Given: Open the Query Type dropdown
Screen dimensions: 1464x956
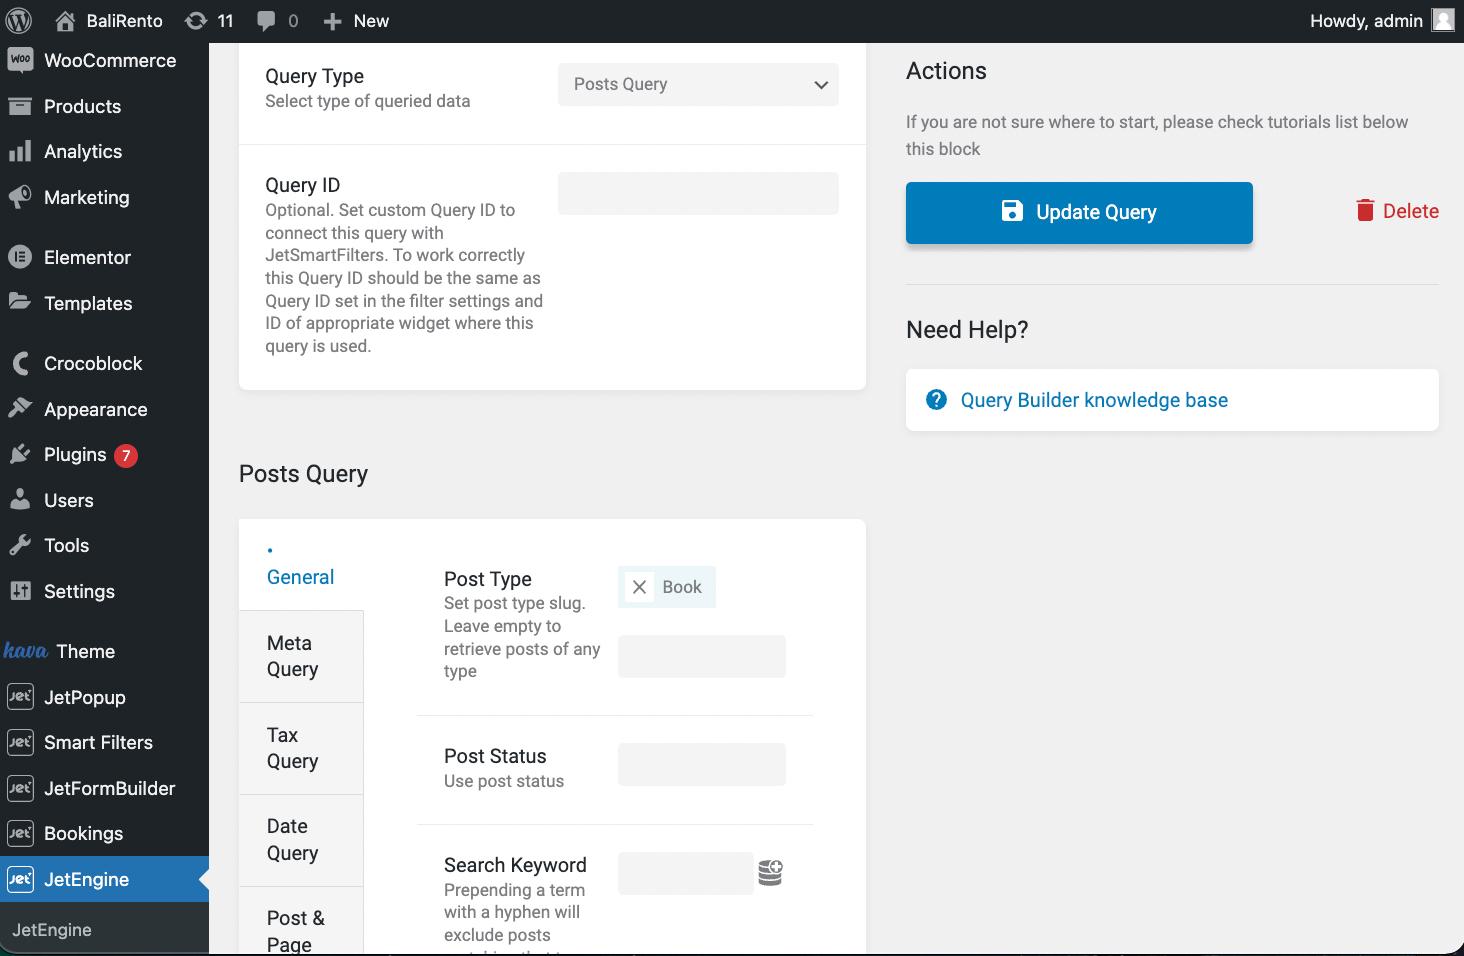Looking at the screenshot, I should 698,84.
